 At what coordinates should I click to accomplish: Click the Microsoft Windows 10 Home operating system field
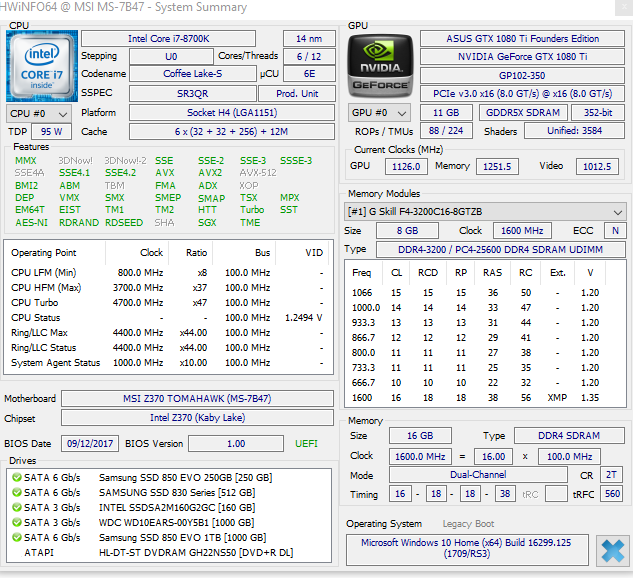pyautogui.click(x=467, y=549)
